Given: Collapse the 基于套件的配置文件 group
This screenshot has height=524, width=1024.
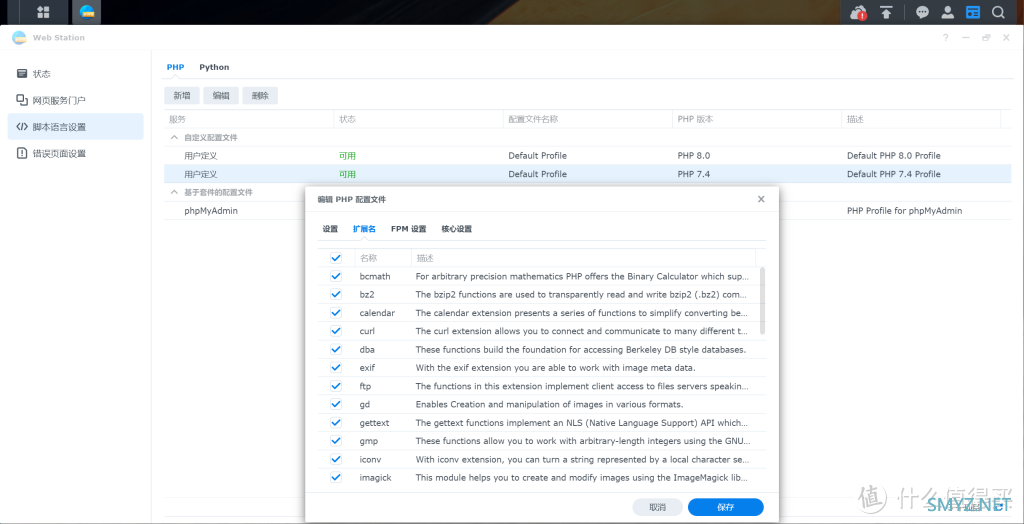Looking at the screenshot, I should click(174, 193).
